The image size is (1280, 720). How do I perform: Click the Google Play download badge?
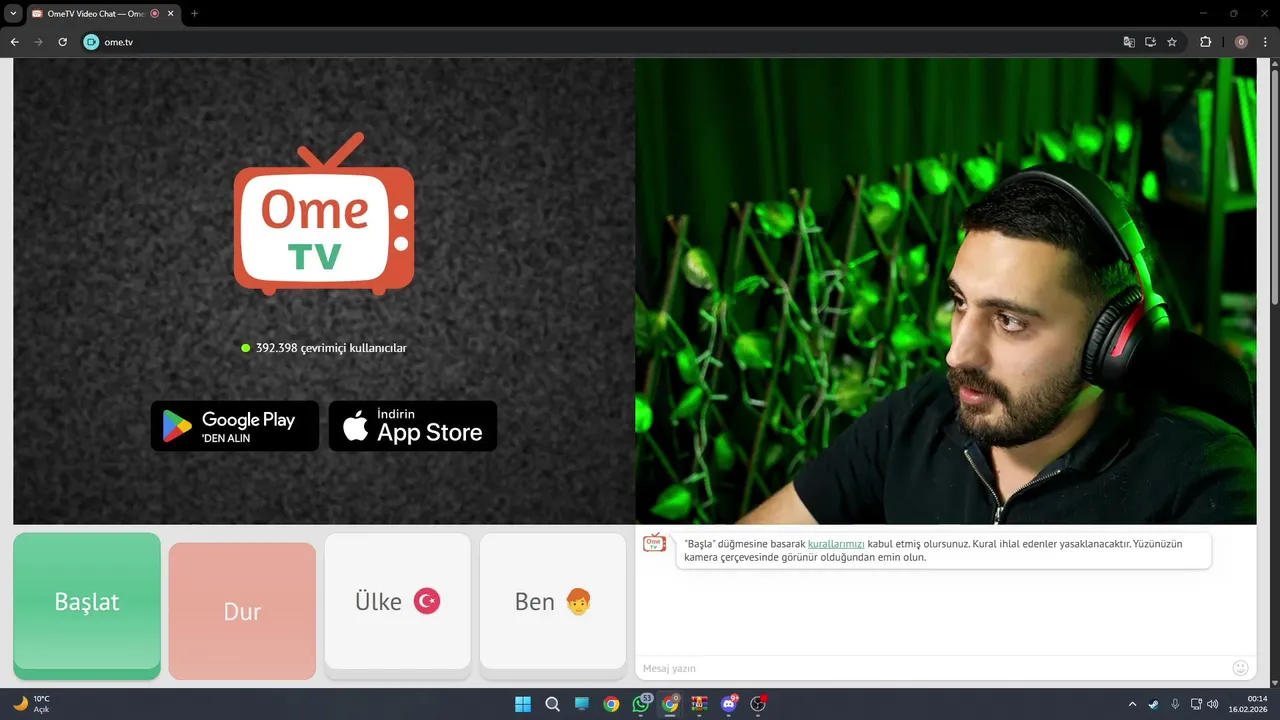(235, 426)
